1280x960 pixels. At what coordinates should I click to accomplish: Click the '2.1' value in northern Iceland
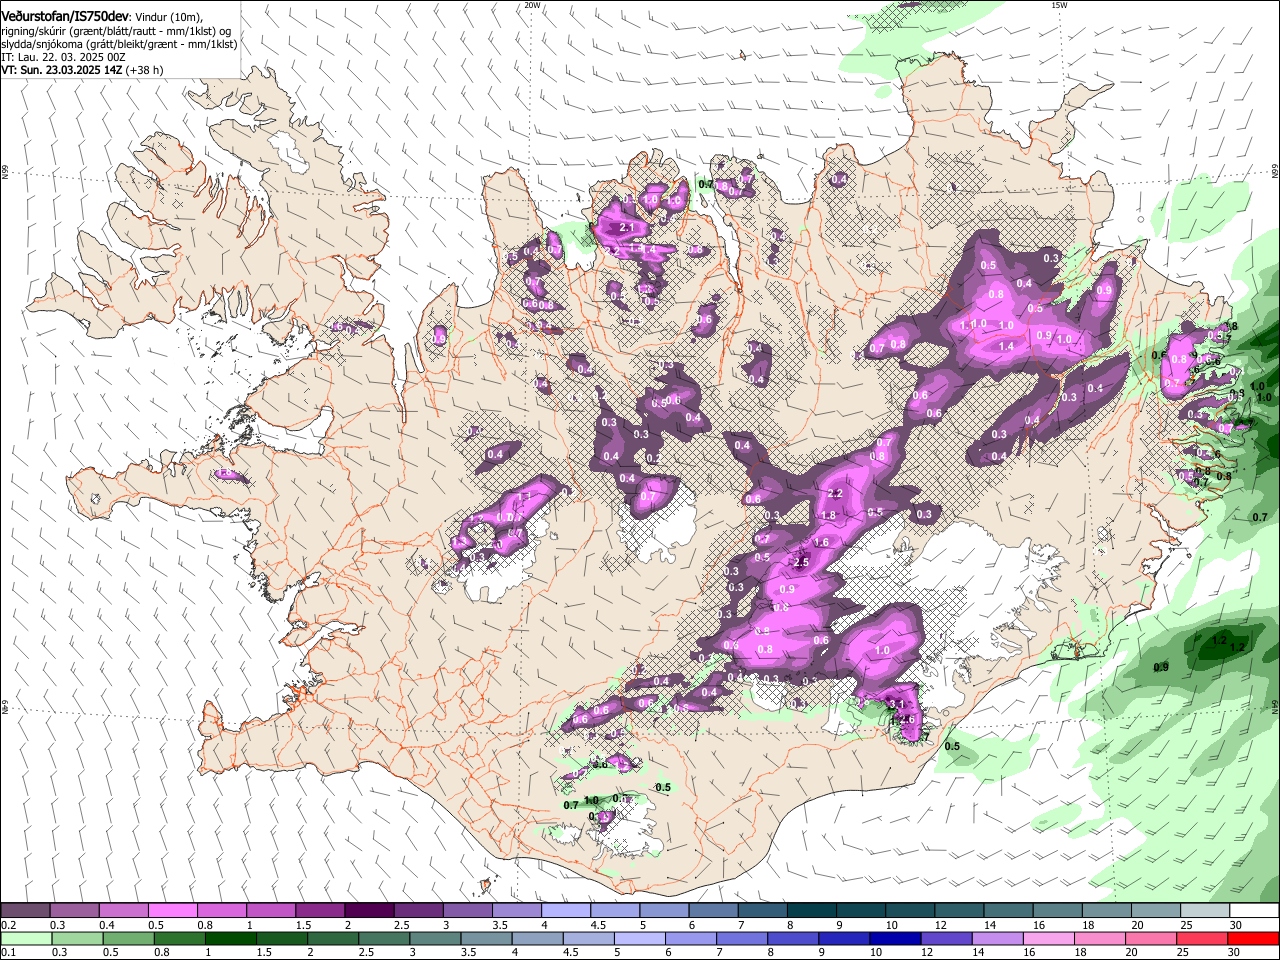point(628,228)
